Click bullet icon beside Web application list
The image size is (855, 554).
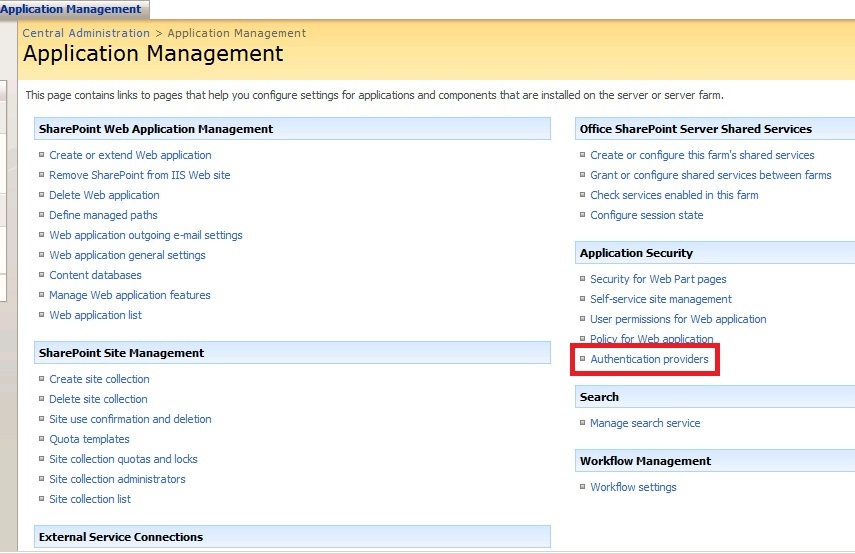[41, 314]
